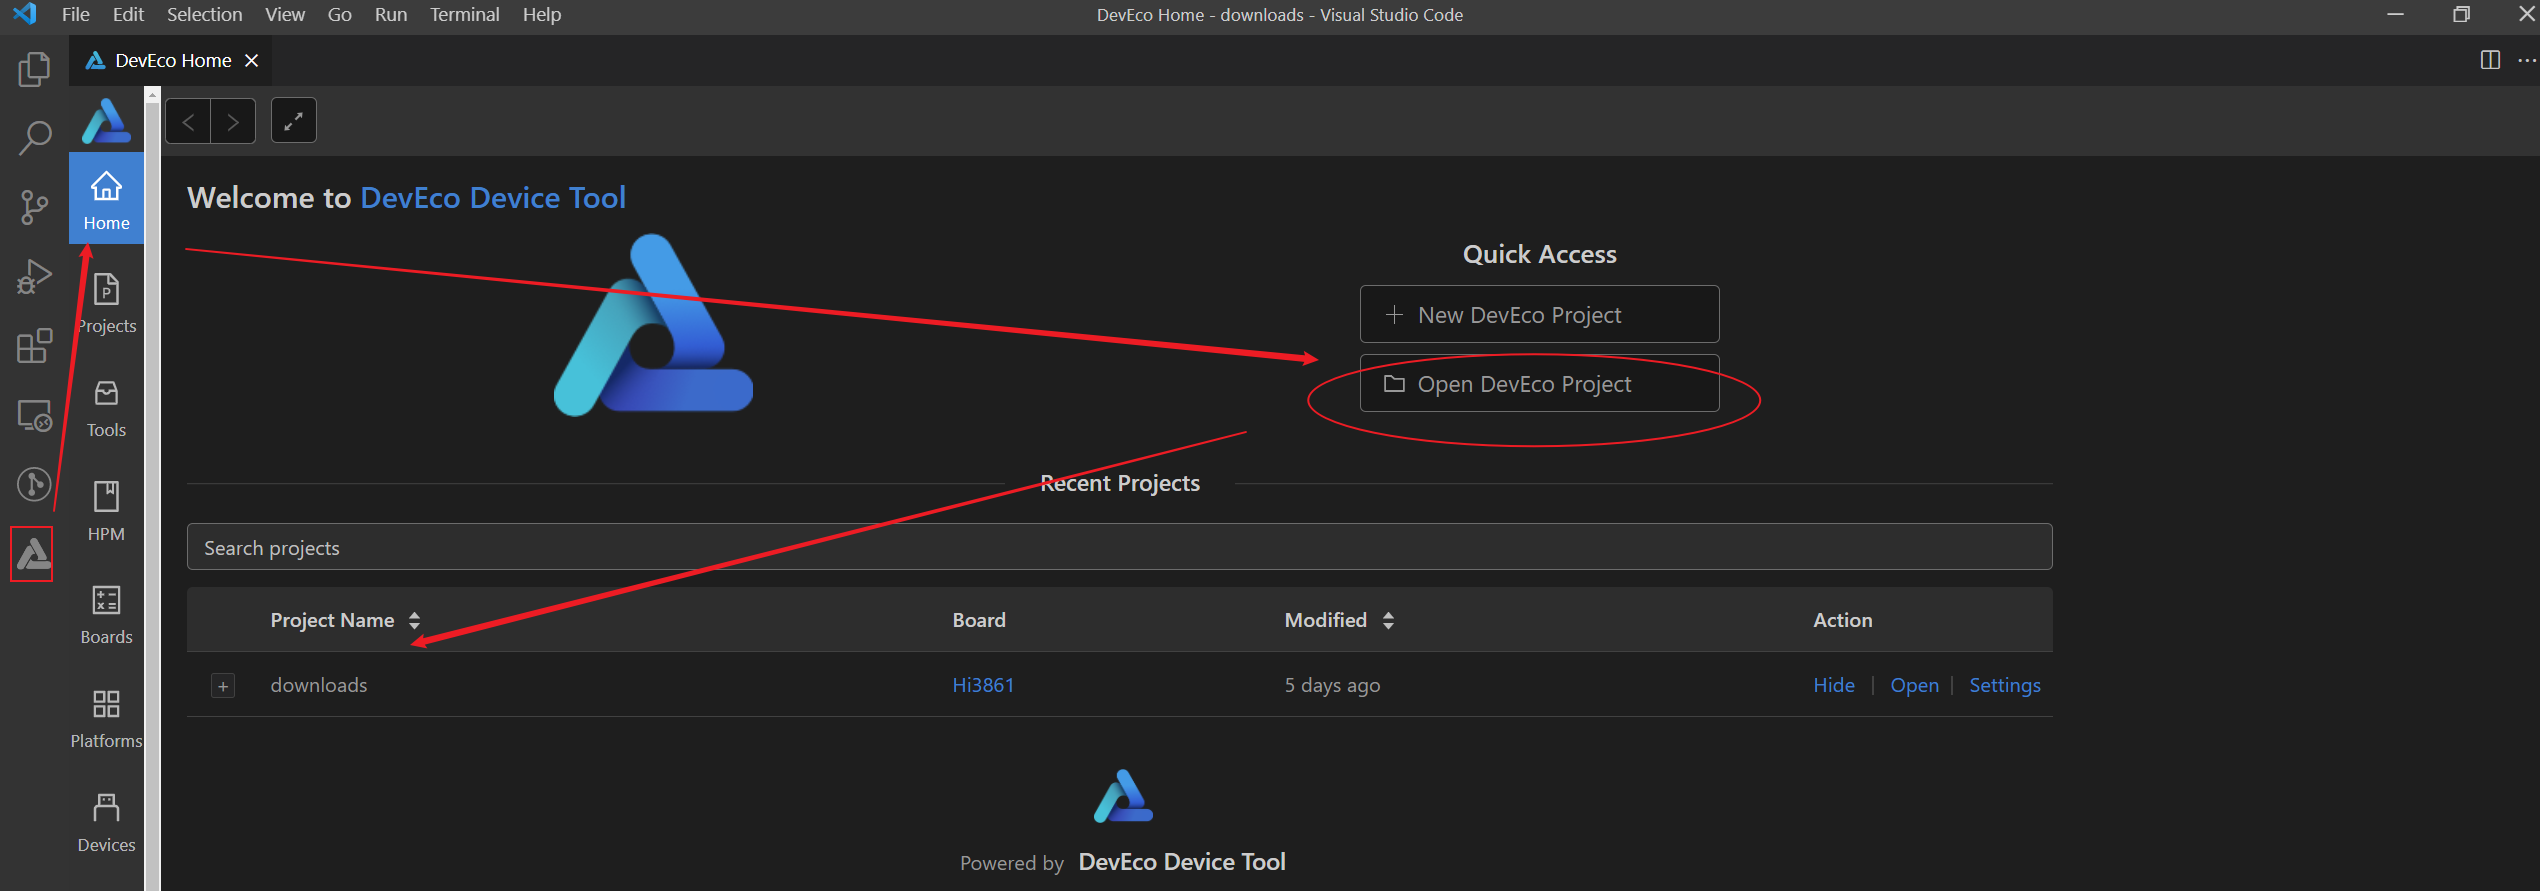This screenshot has width=2540, height=891.
Task: Open the downloads project link
Action: (1914, 685)
